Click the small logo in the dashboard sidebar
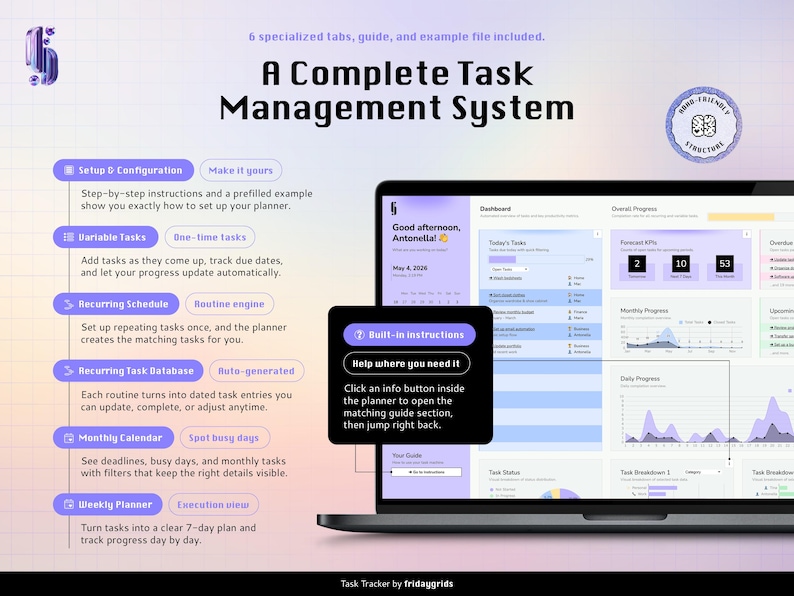This screenshot has height=596, width=794. 394,208
